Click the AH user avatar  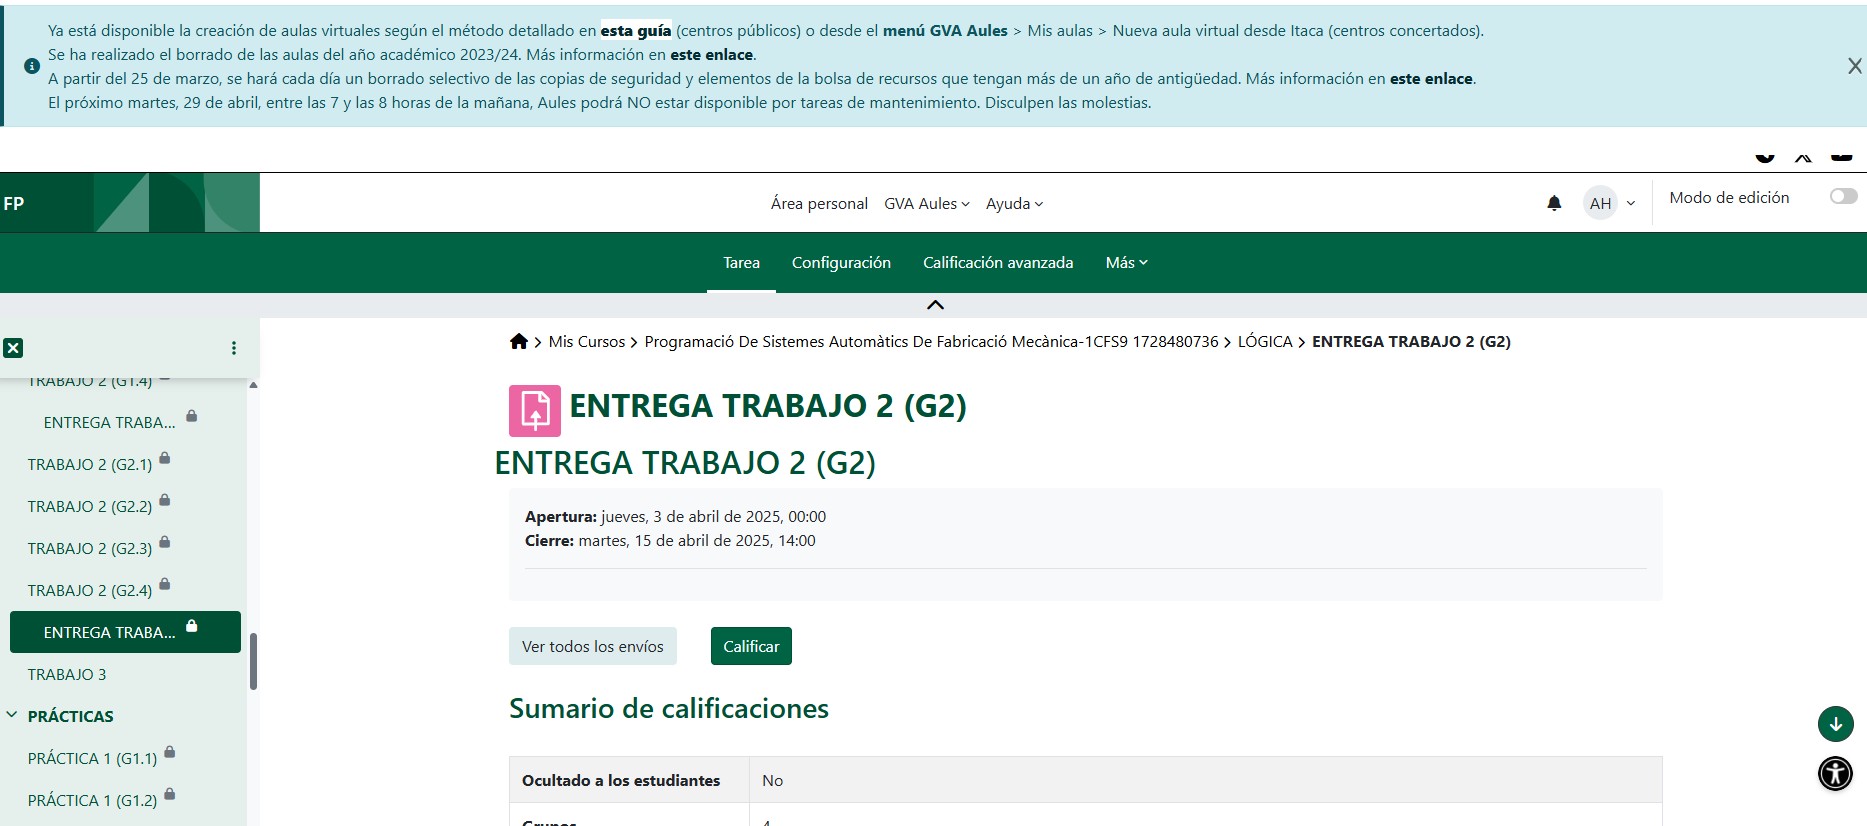(1600, 203)
